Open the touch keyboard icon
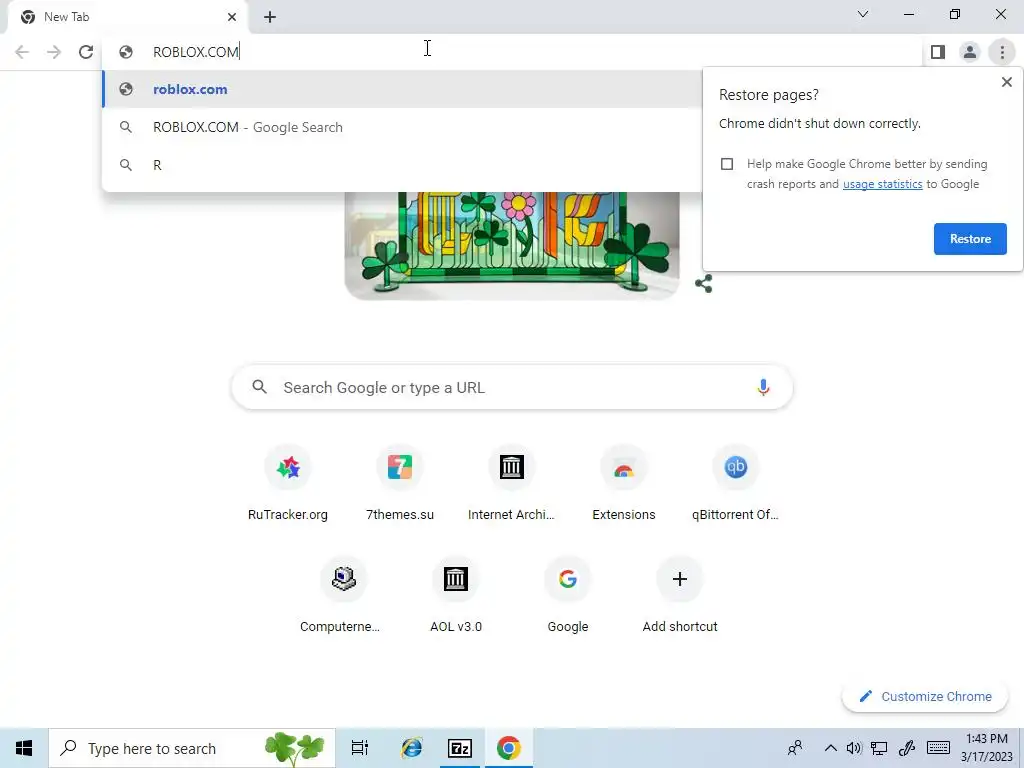Screen dimensions: 1024x768 (x=938, y=747)
